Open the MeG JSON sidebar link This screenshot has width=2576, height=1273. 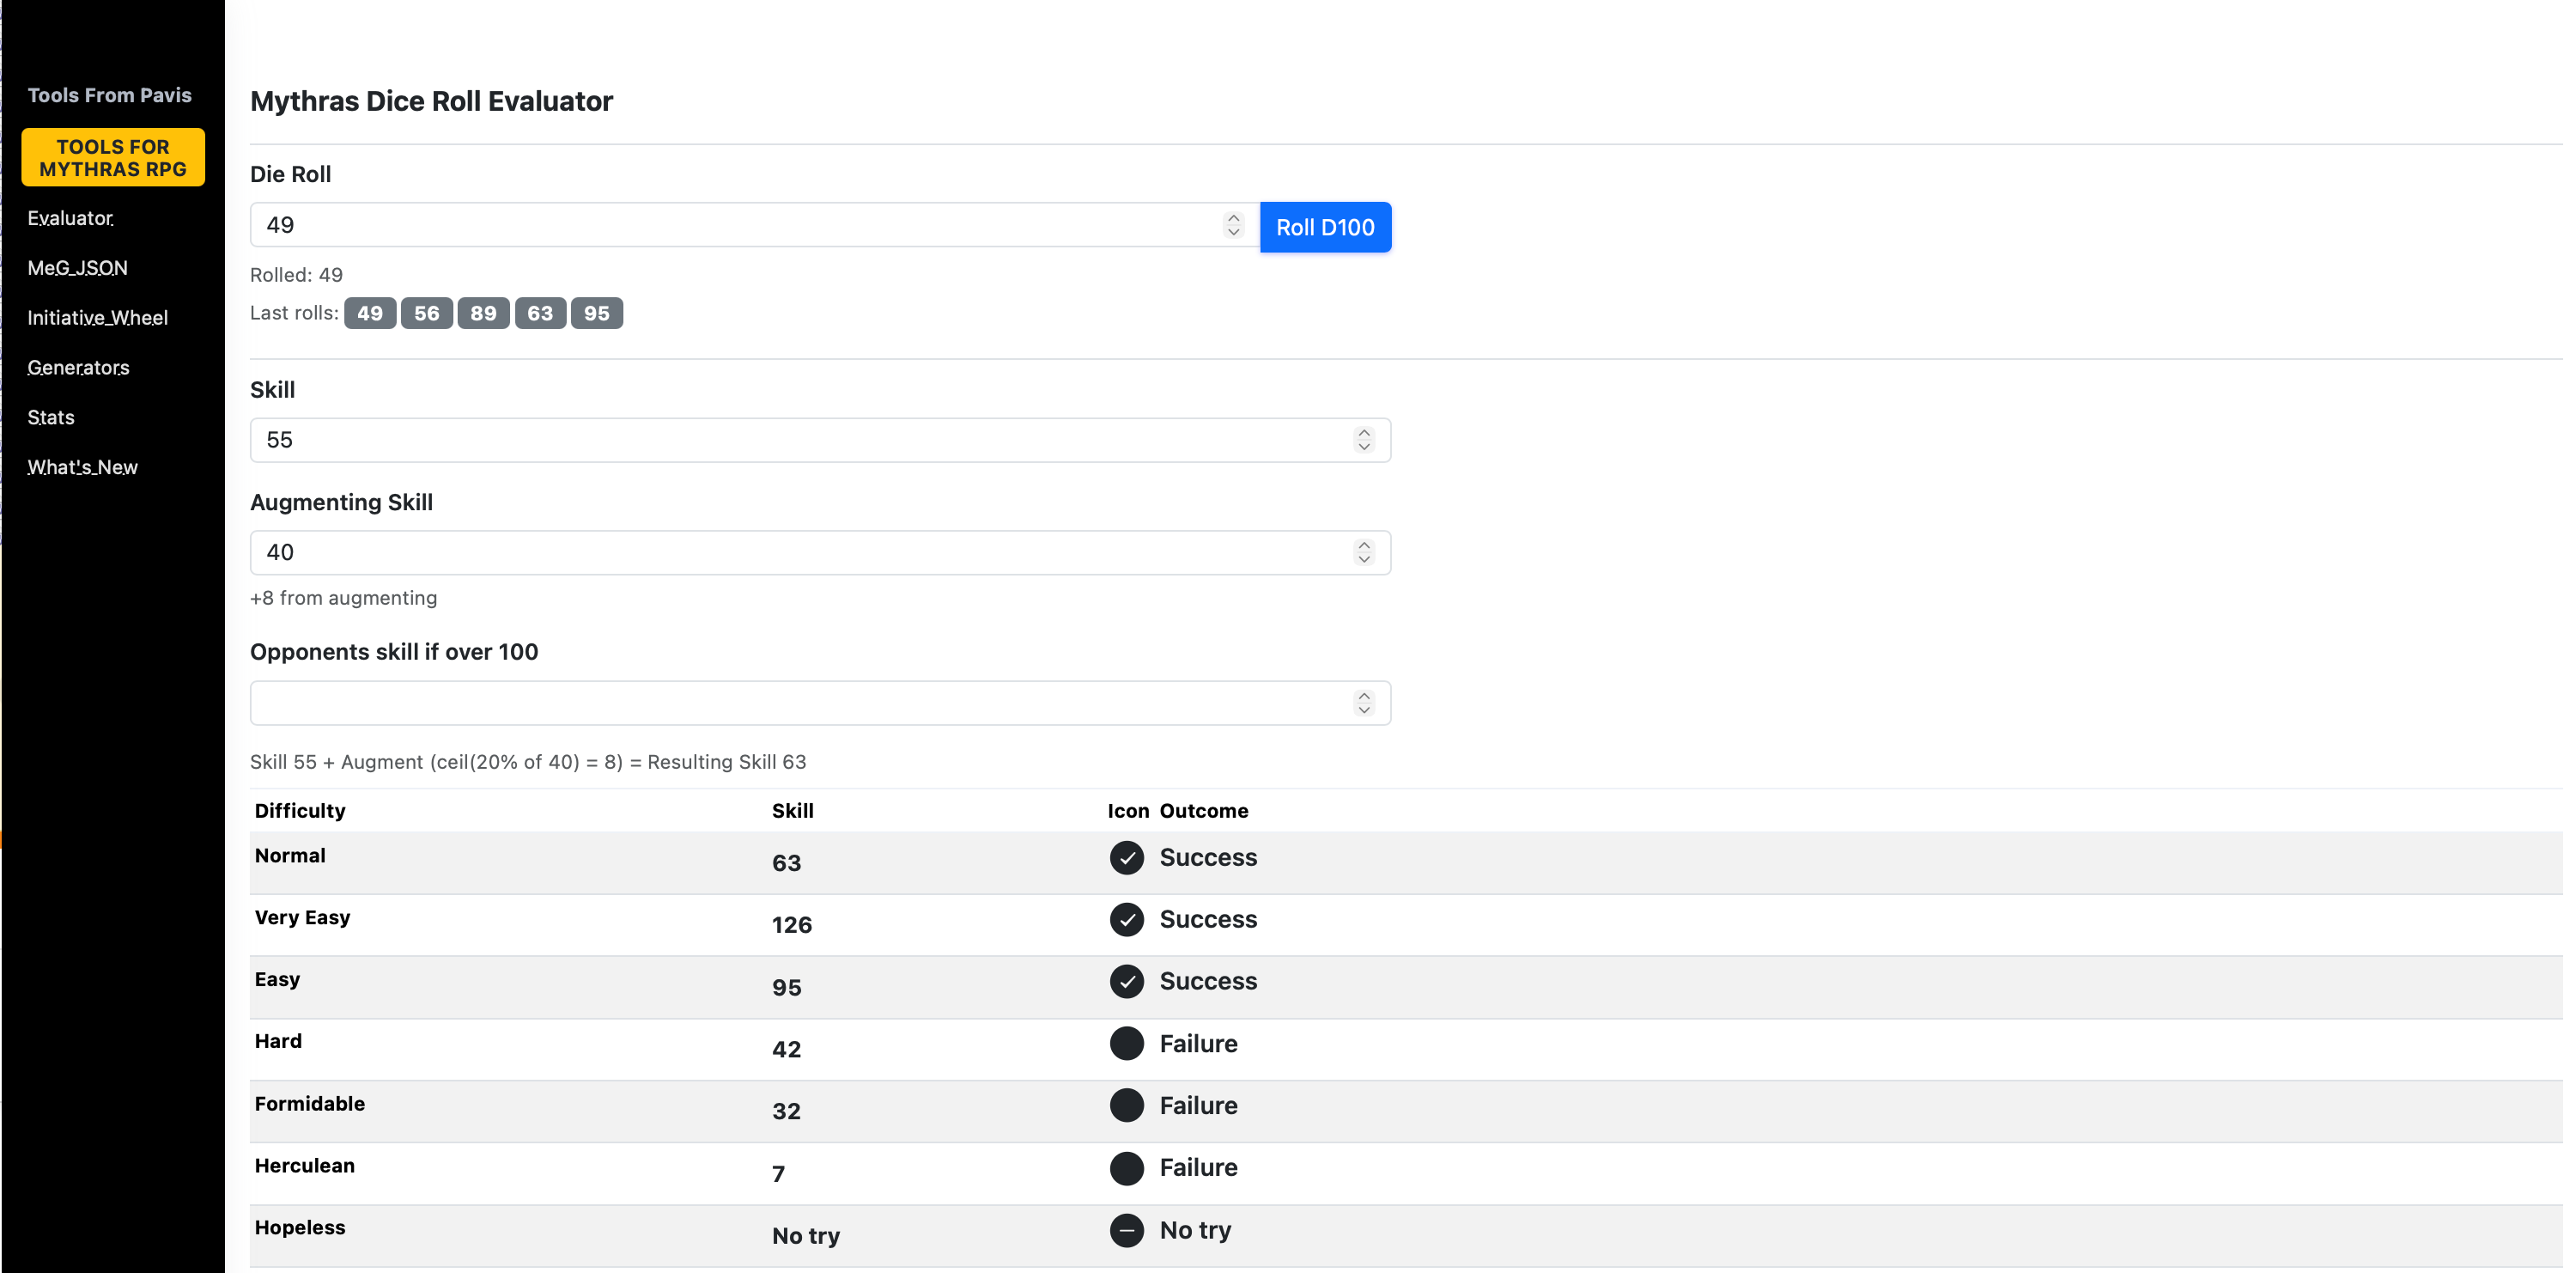tap(77, 268)
